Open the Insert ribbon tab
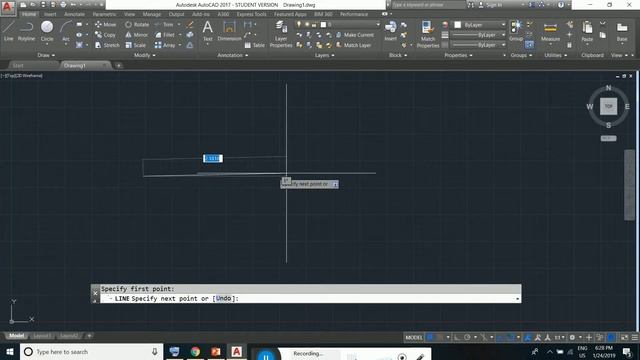The width and height of the screenshot is (640, 360). click(50, 14)
